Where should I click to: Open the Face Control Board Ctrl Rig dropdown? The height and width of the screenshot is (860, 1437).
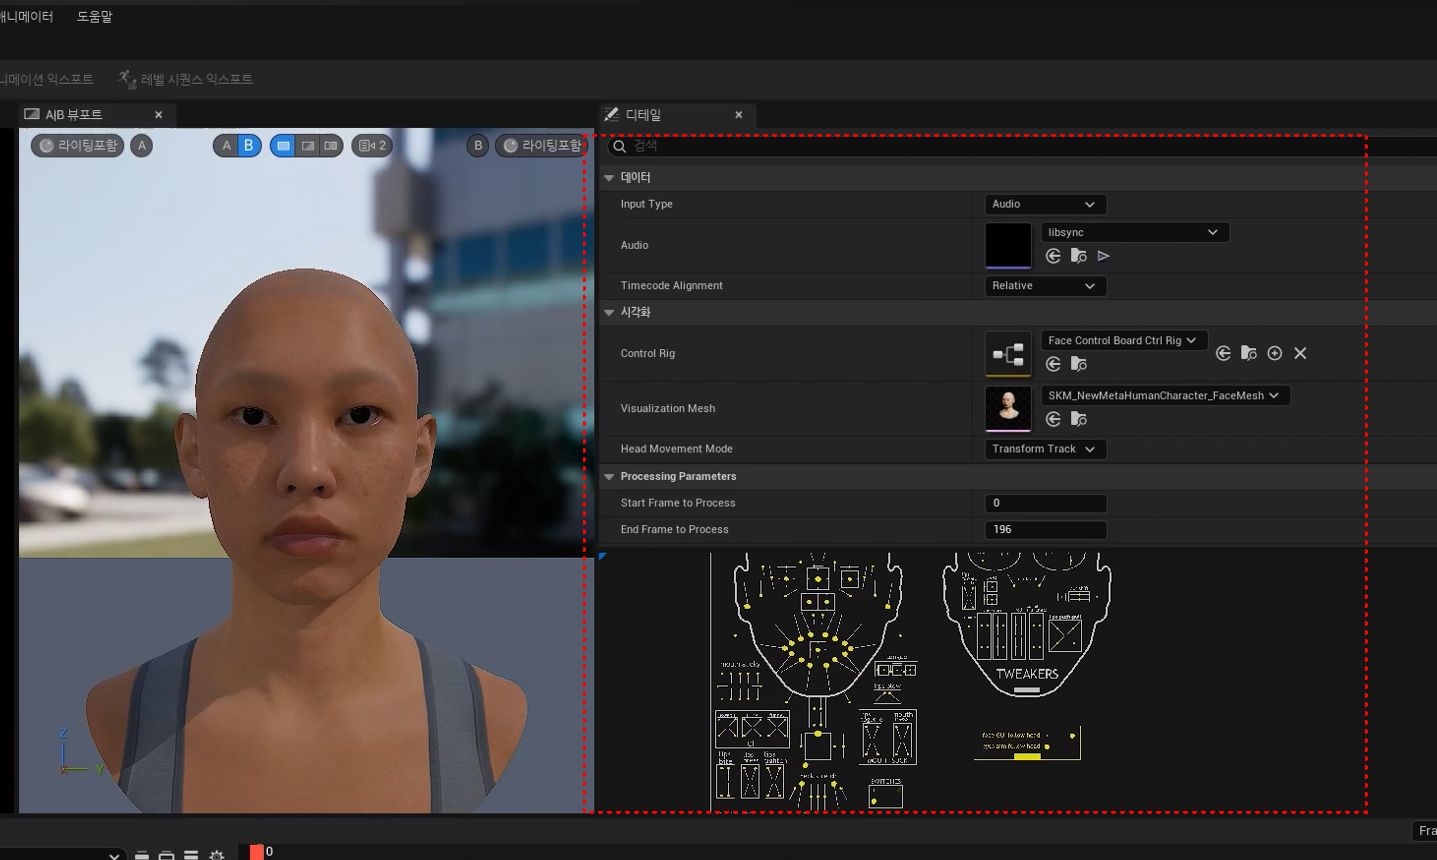tap(1124, 341)
